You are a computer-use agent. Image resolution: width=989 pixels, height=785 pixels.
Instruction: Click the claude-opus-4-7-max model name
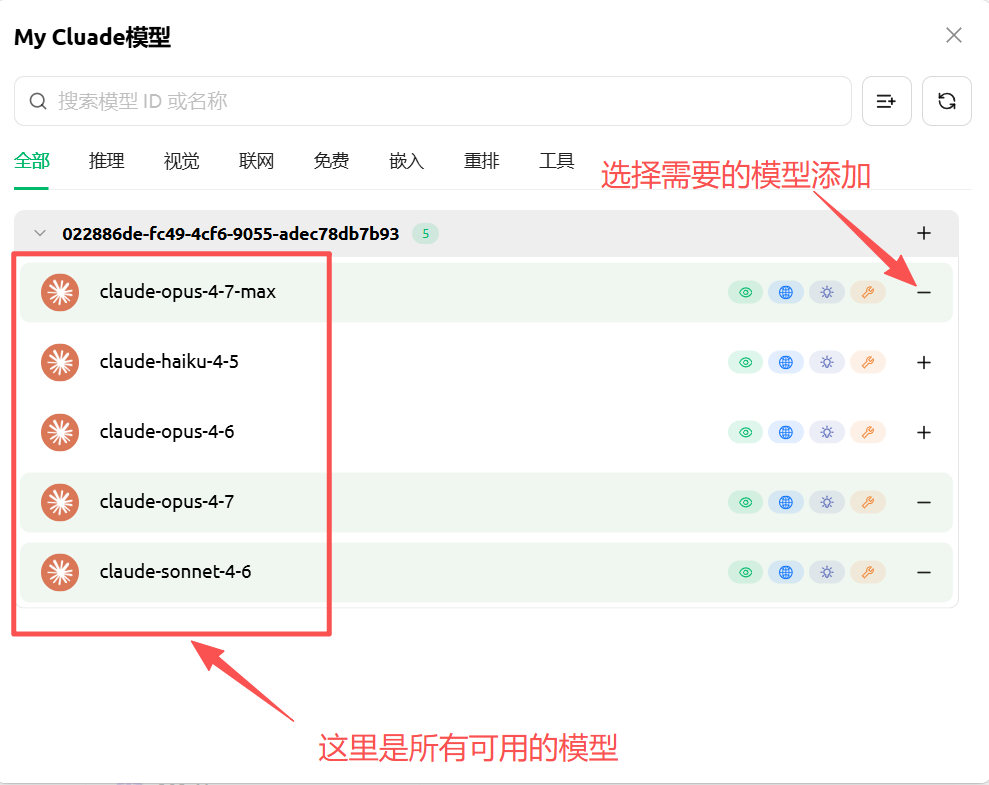pos(187,292)
